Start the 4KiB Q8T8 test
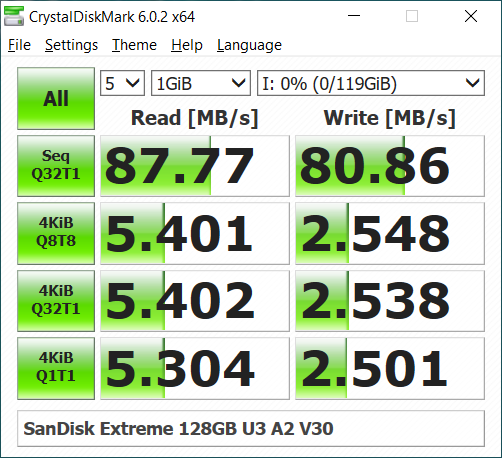Screen dimensions: 502x458 pyautogui.click(x=56, y=233)
